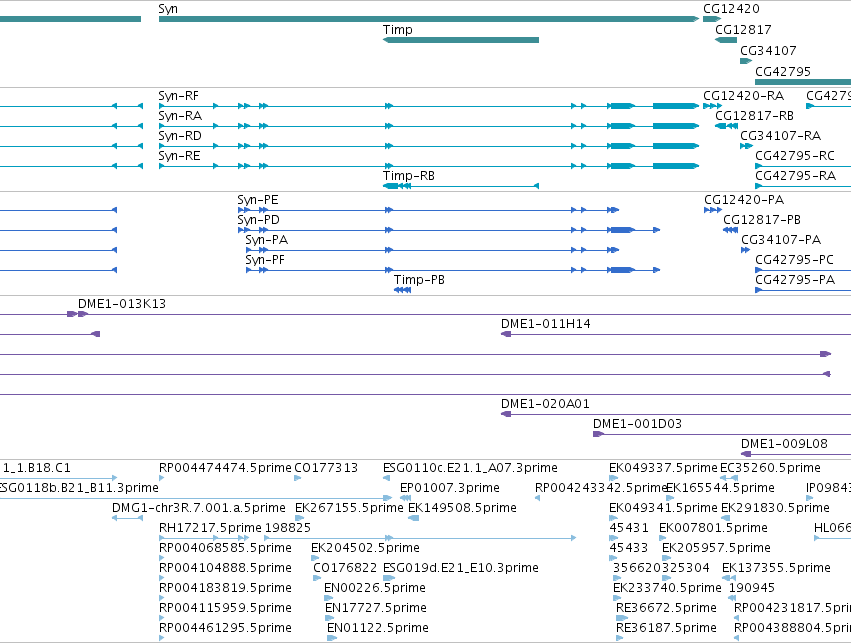Open the EP01007.3prime EST label

(x=449, y=488)
